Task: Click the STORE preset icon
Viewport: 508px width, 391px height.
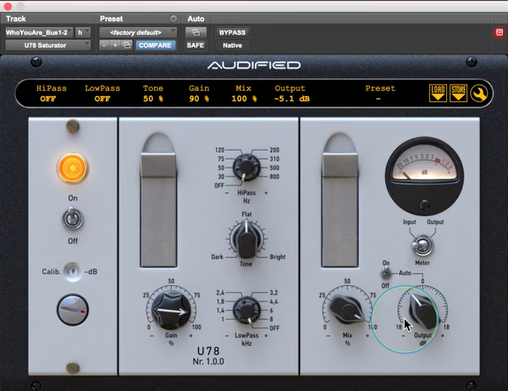Action: click(x=458, y=93)
